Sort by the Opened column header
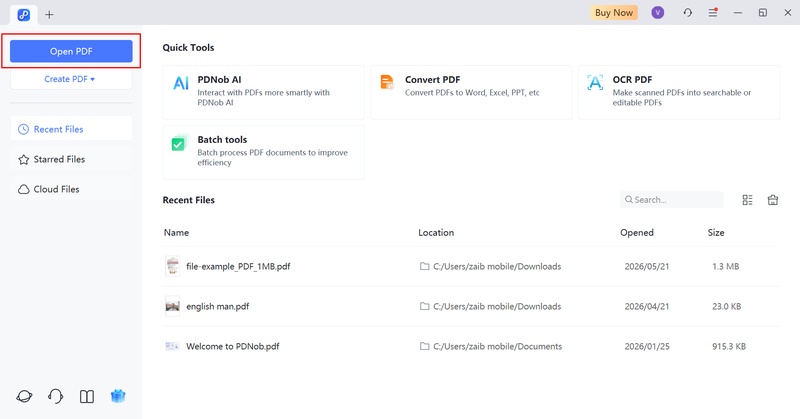Image resolution: width=800 pixels, height=419 pixels. click(x=637, y=233)
